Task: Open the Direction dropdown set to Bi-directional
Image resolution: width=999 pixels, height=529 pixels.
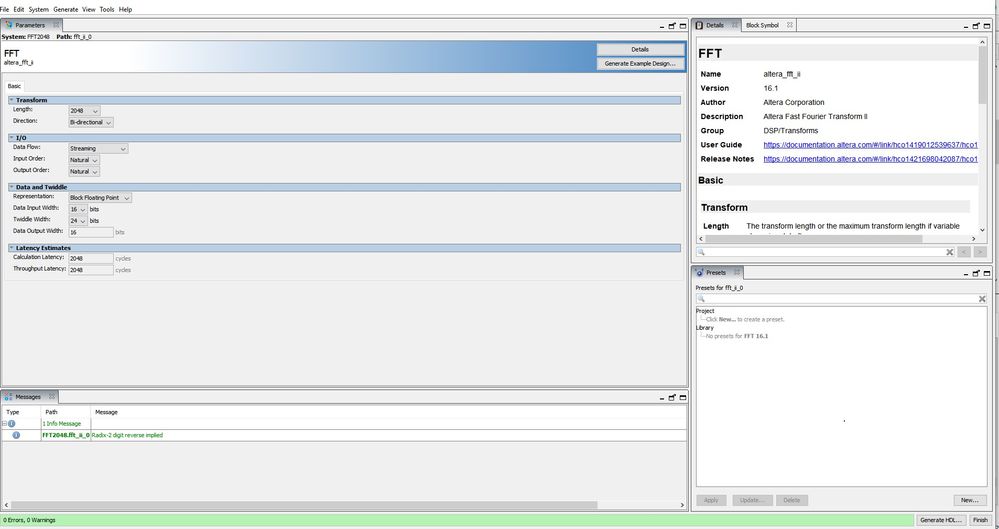Action: 91,122
